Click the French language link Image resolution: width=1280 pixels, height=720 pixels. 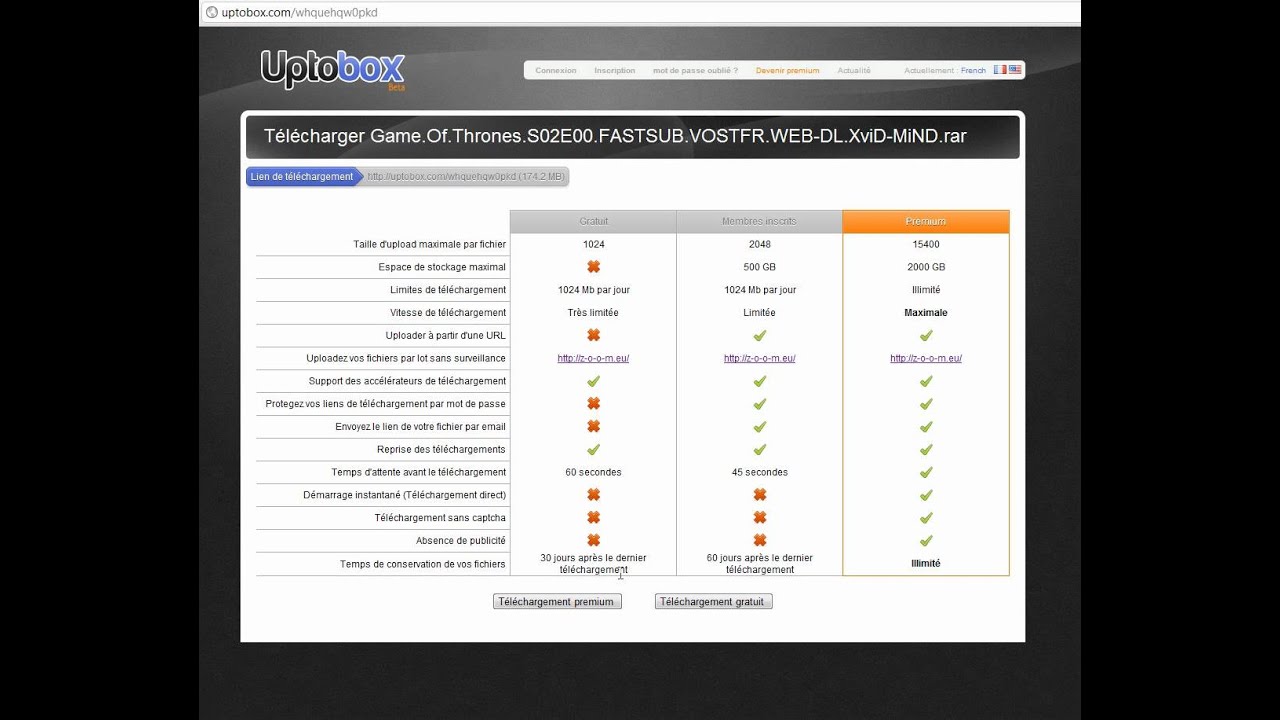pos(973,71)
